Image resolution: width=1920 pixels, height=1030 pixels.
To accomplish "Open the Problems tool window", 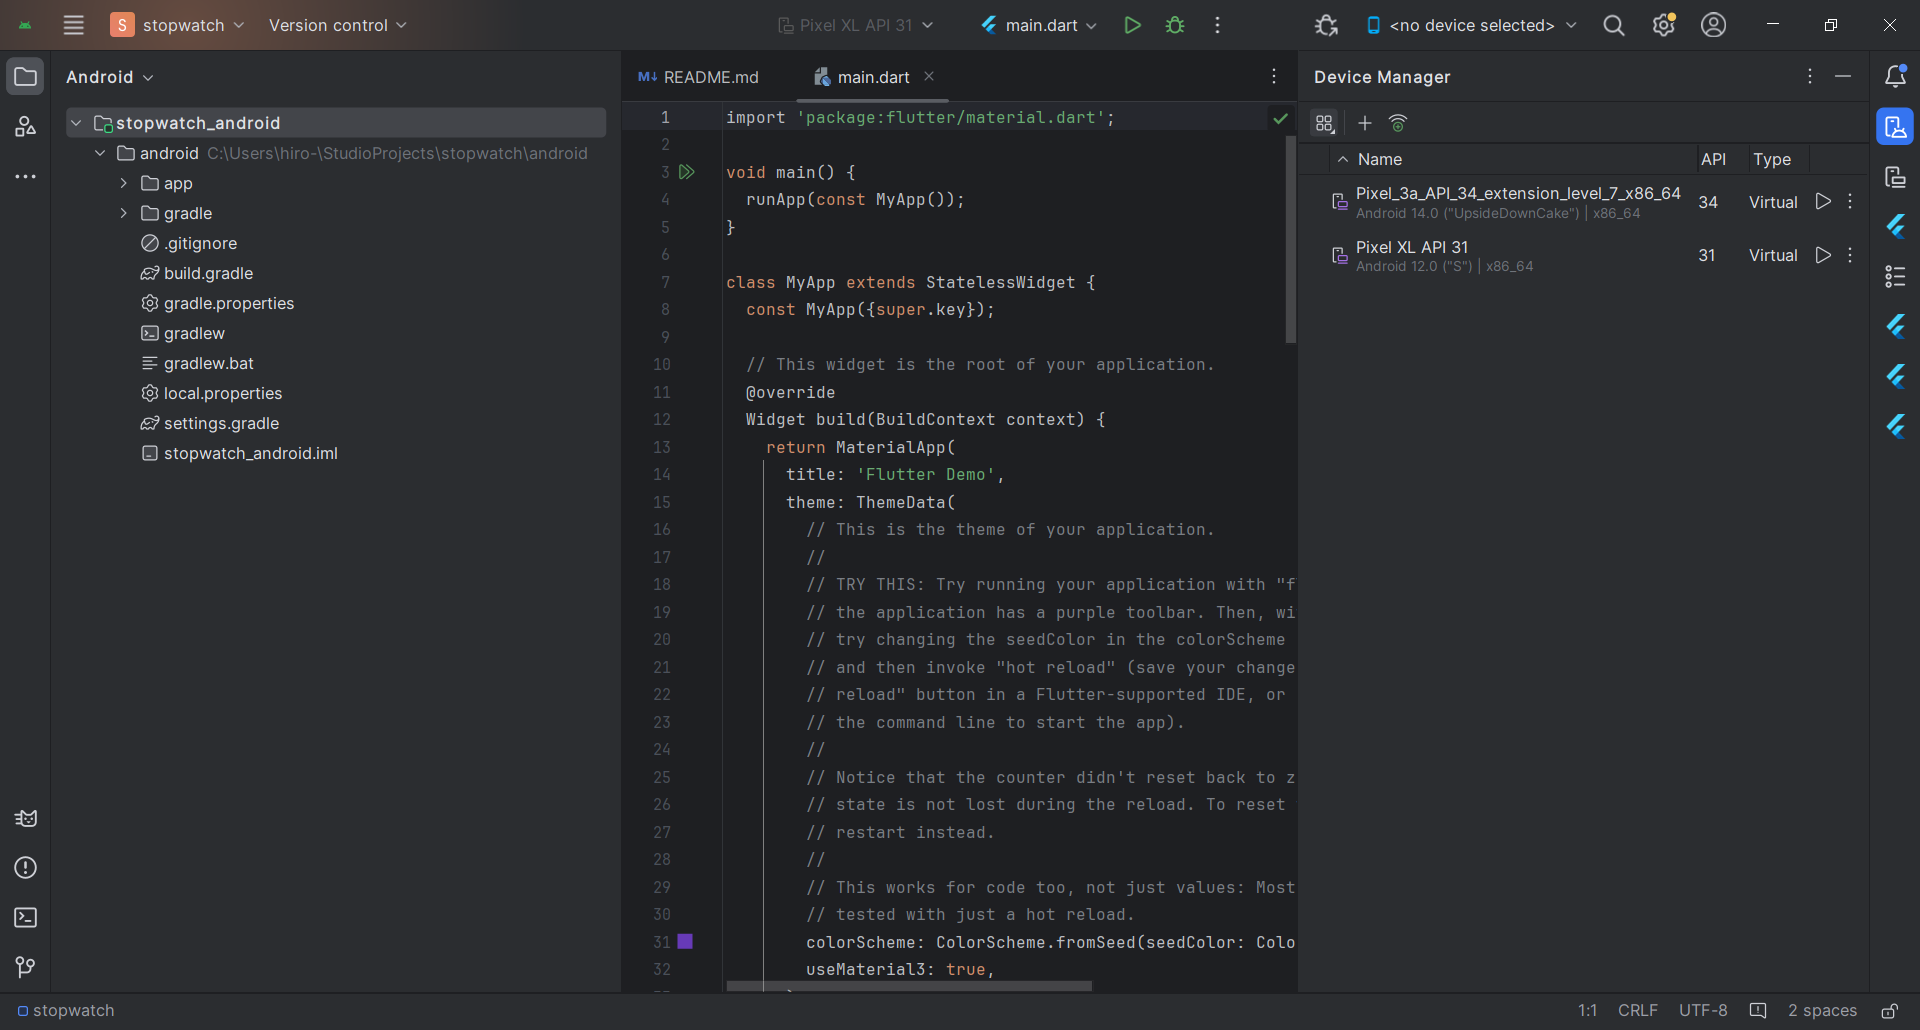I will 26,868.
